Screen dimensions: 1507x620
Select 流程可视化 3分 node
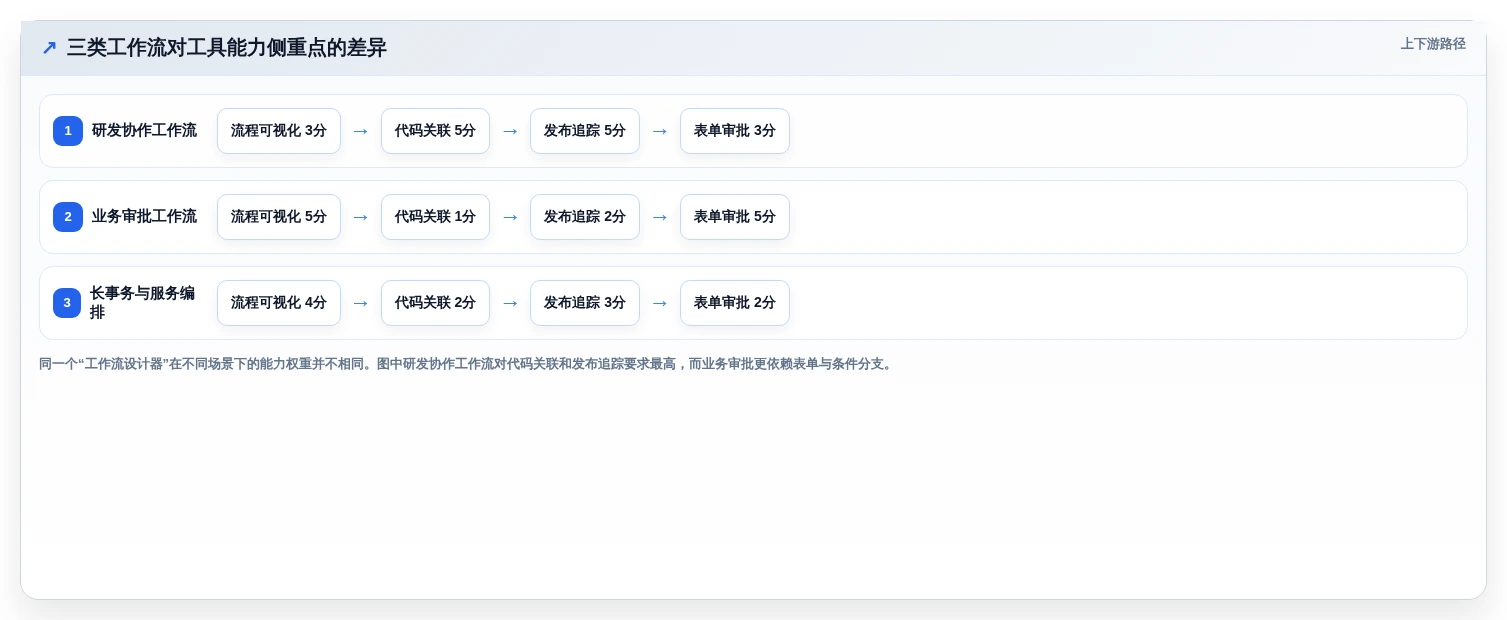(279, 131)
